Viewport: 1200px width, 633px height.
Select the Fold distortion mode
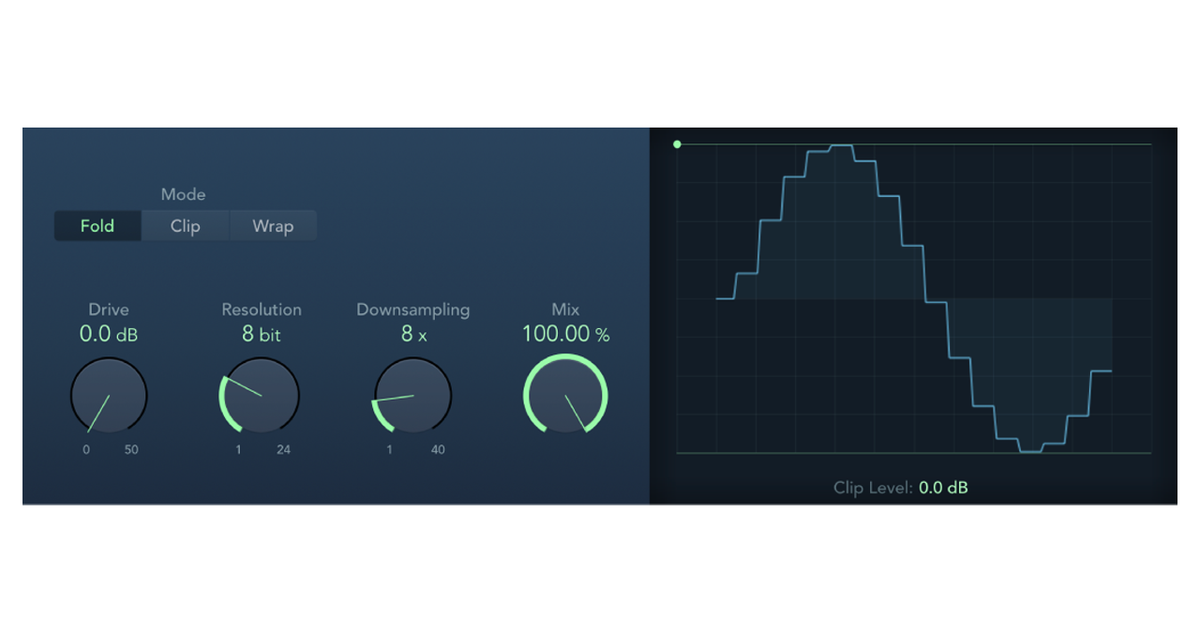click(x=96, y=225)
